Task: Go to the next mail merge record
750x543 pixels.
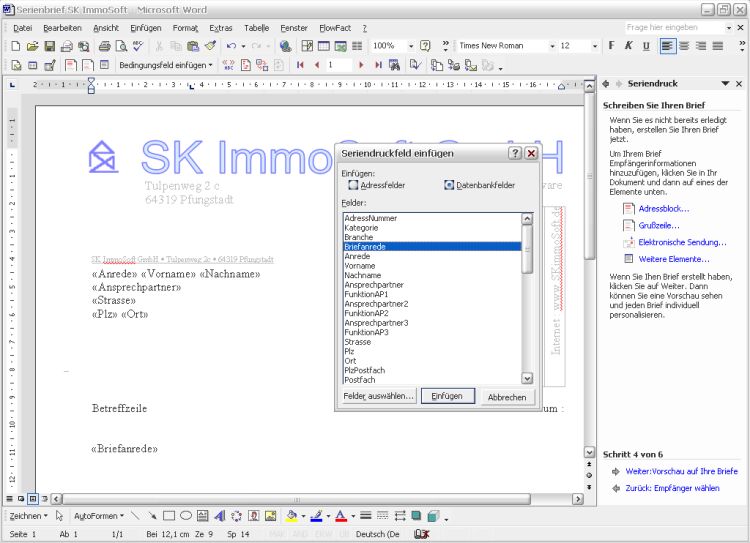Action: [363, 65]
